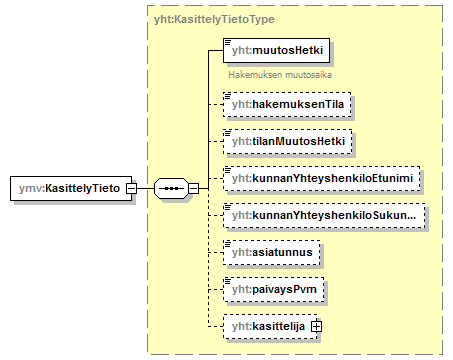
Task: Click text-content icon on yht:asiatunnus
Action: [x=228, y=244]
